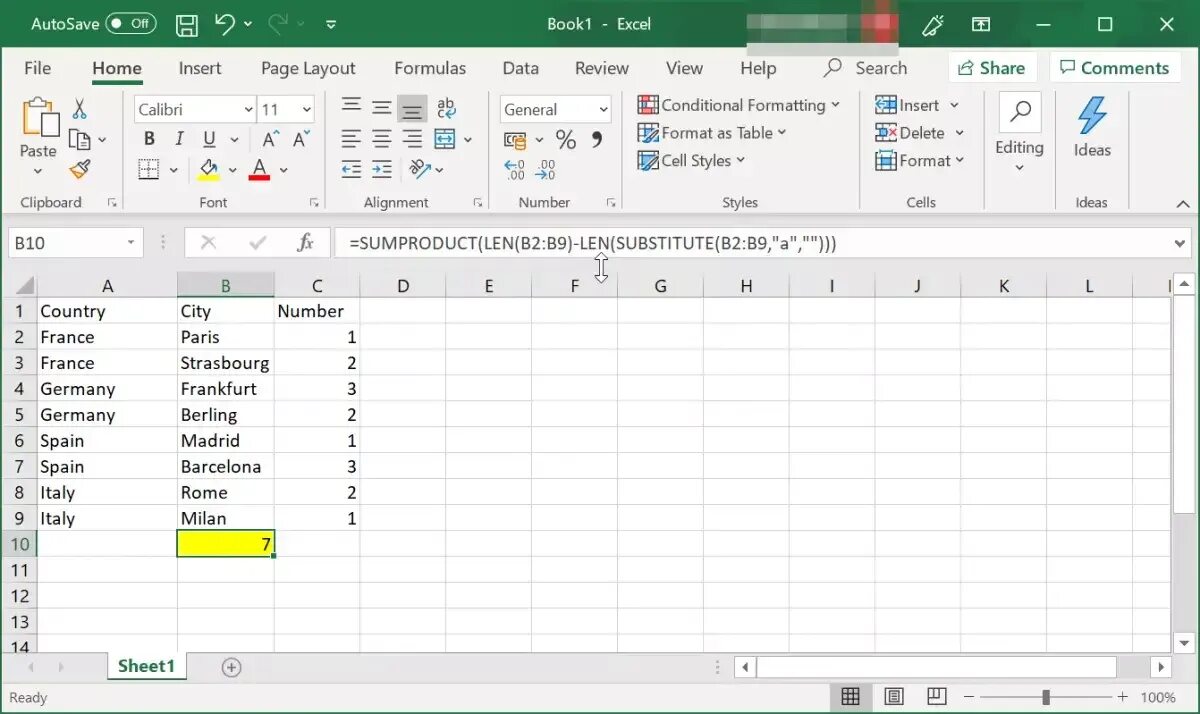Align text left
This screenshot has width=1200, height=714.
pos(351,139)
